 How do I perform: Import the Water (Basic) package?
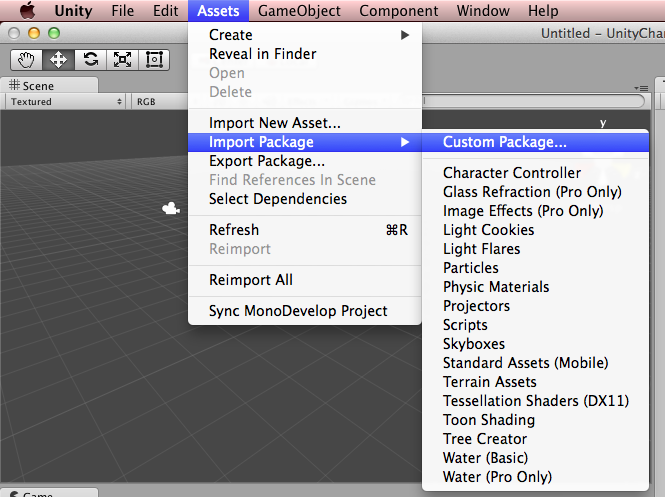pos(535,458)
